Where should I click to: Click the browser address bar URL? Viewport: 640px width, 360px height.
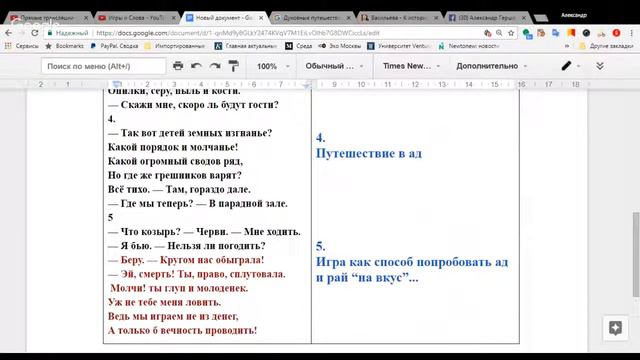[238, 33]
